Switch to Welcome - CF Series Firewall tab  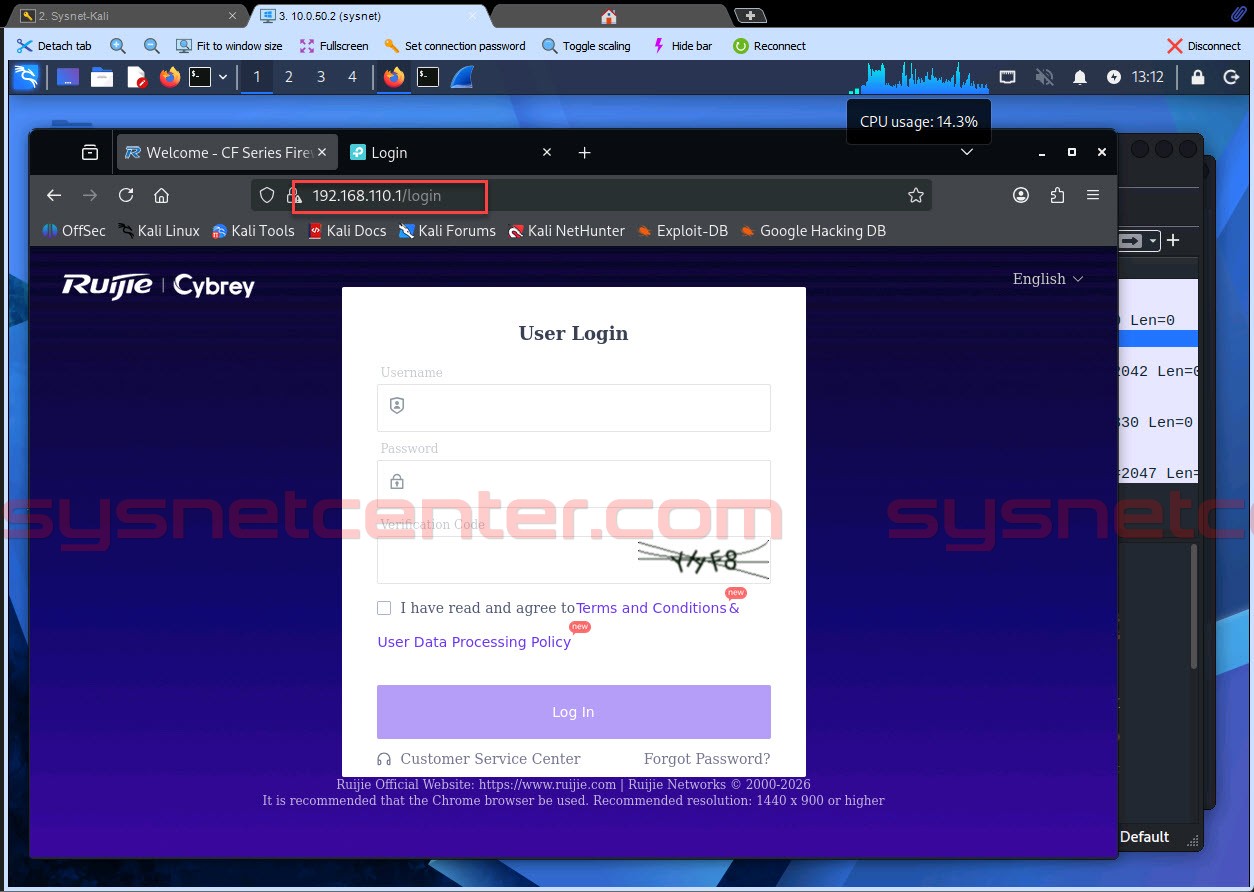227,153
